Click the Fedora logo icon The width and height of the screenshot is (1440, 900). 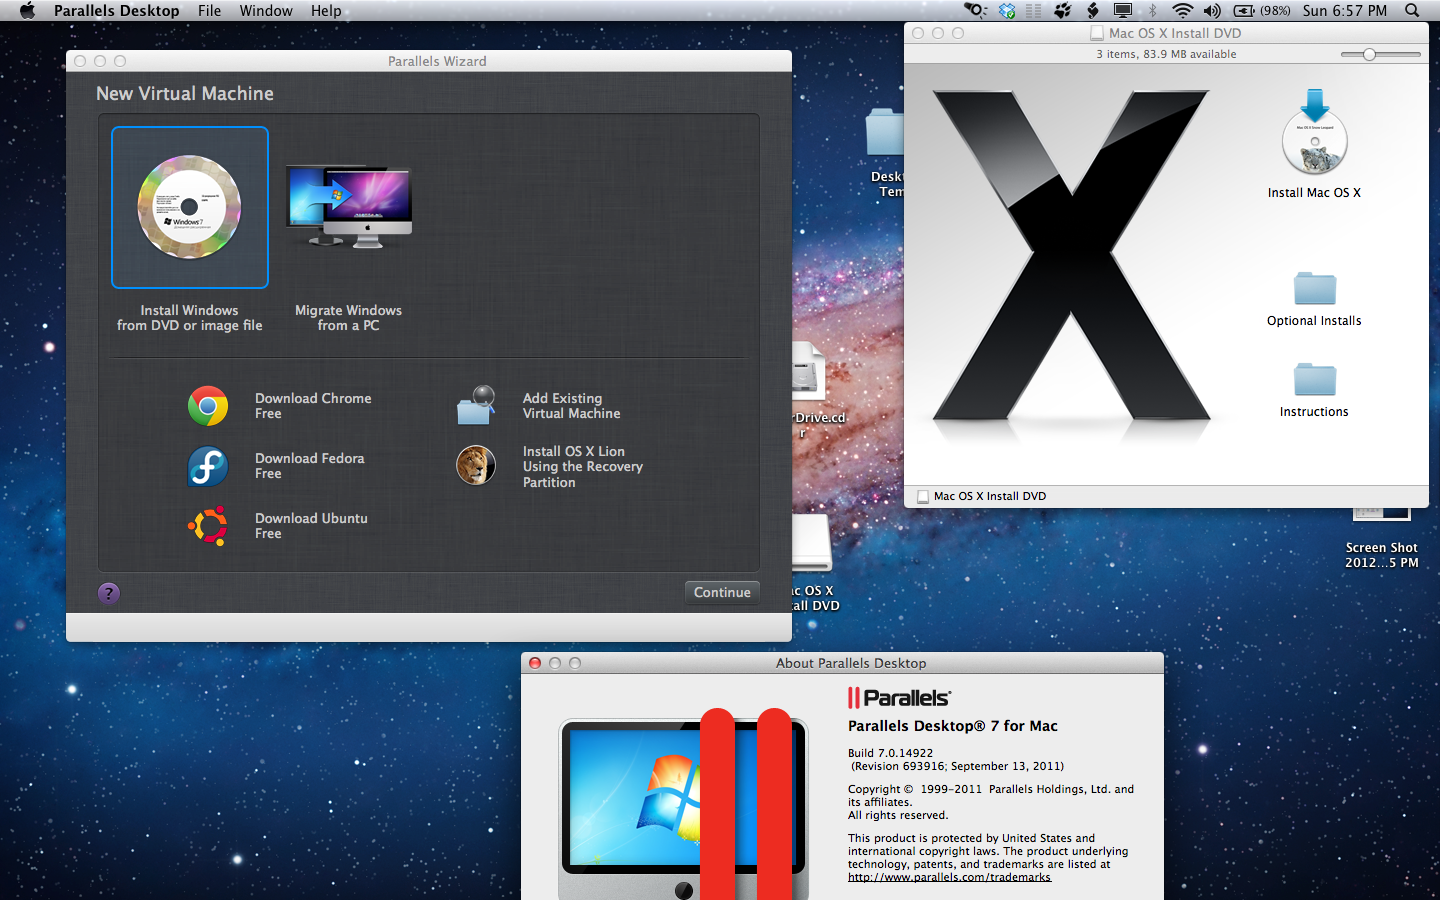[208, 466]
